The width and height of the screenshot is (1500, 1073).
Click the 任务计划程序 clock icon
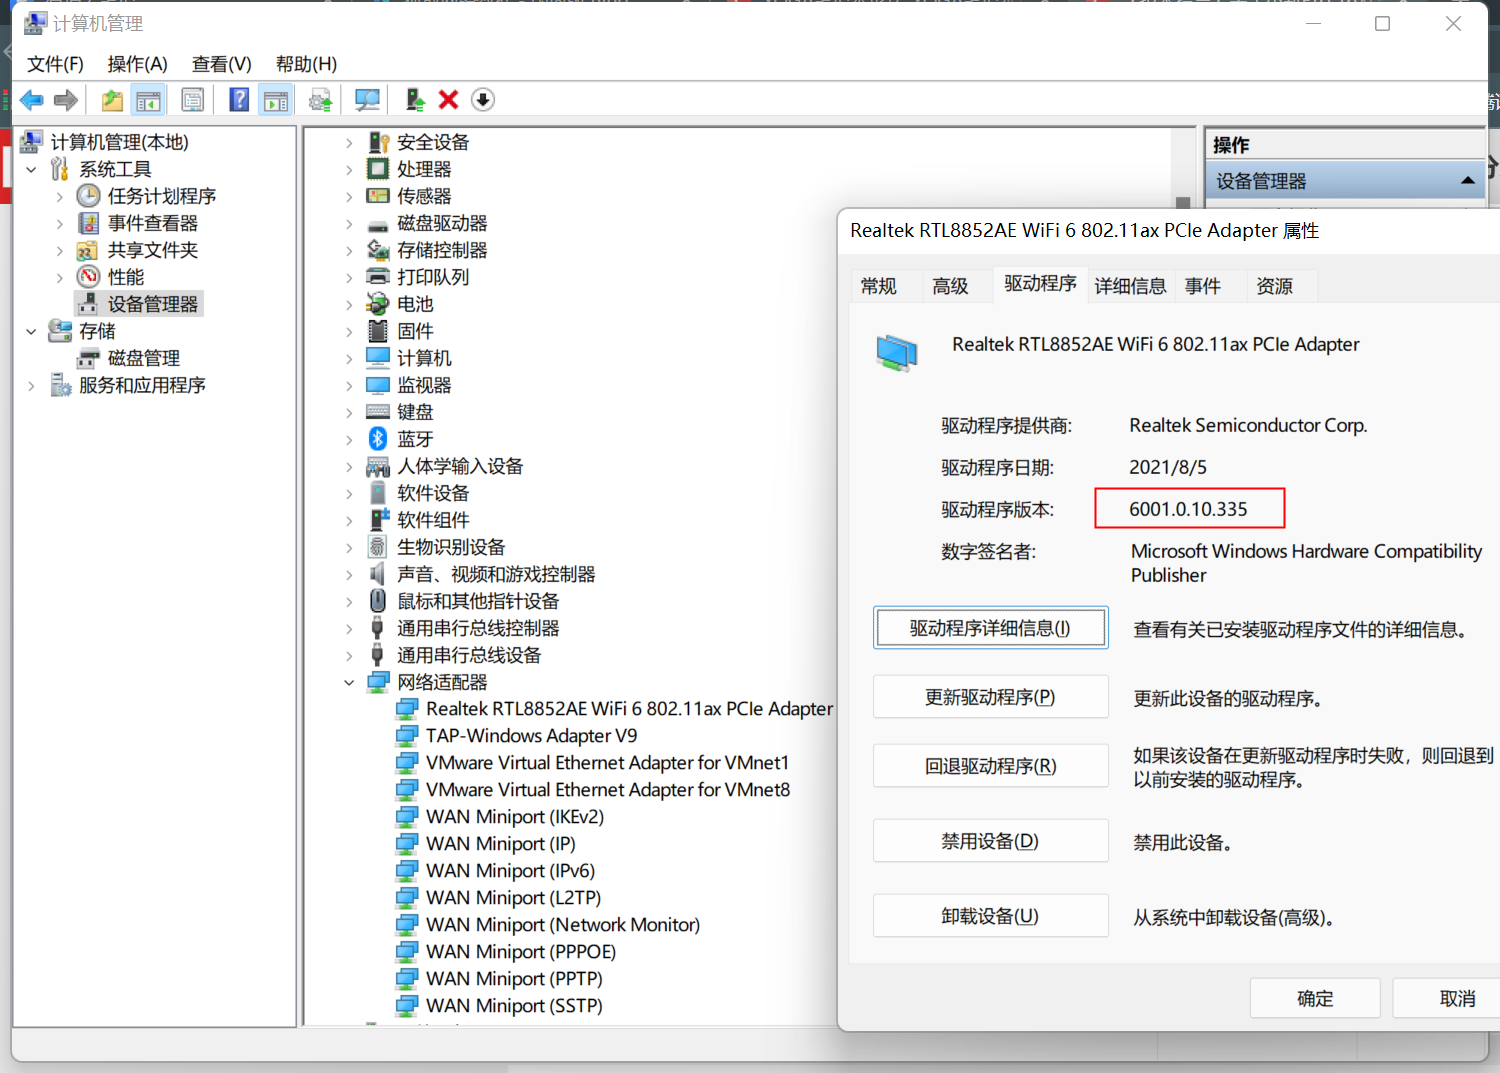[89, 196]
